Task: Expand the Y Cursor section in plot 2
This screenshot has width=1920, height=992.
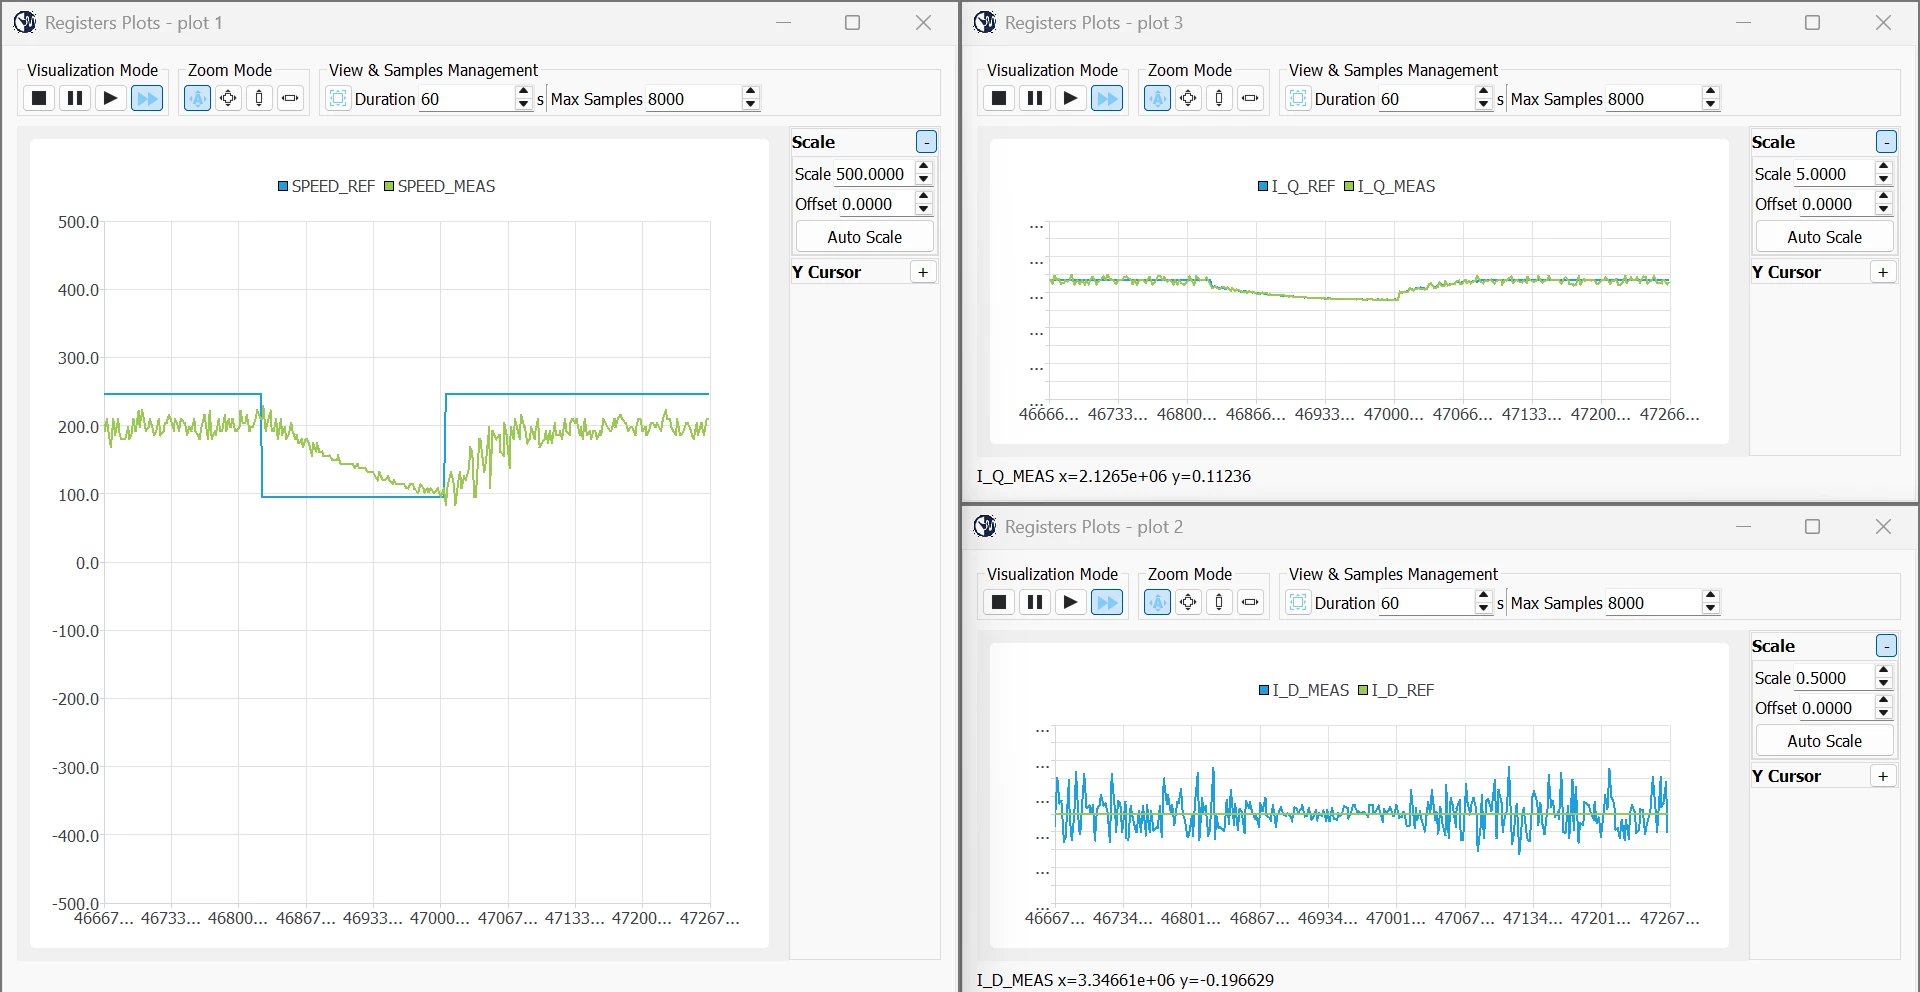Action: 1883,776
